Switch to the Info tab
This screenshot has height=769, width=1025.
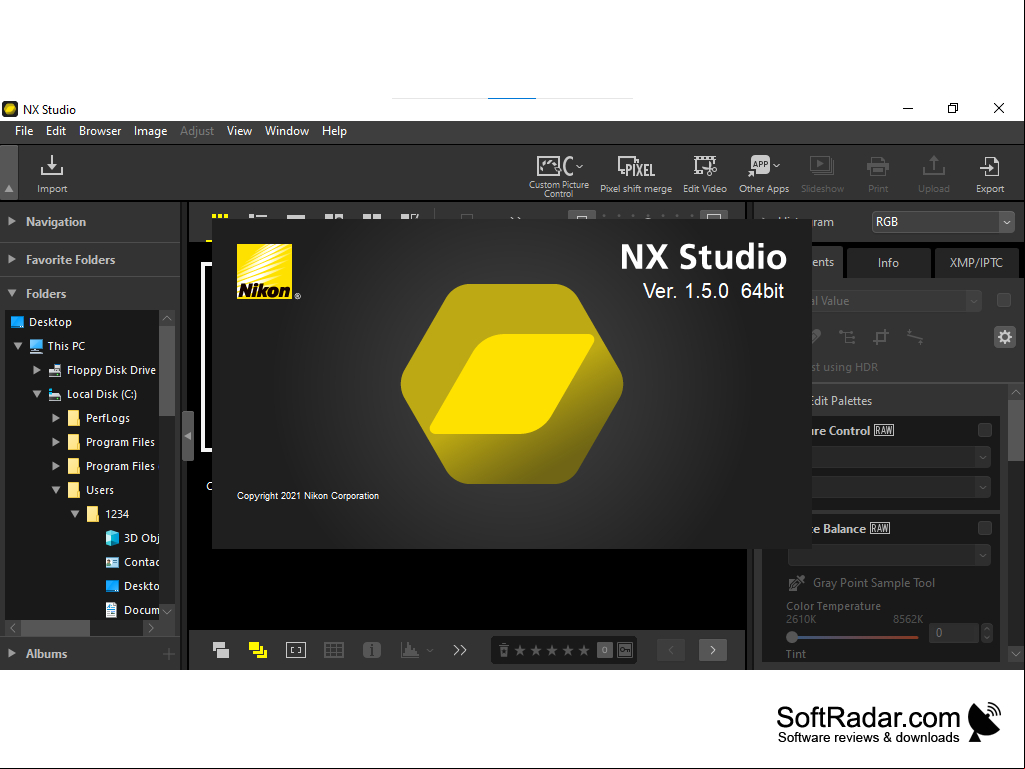[x=888, y=263]
